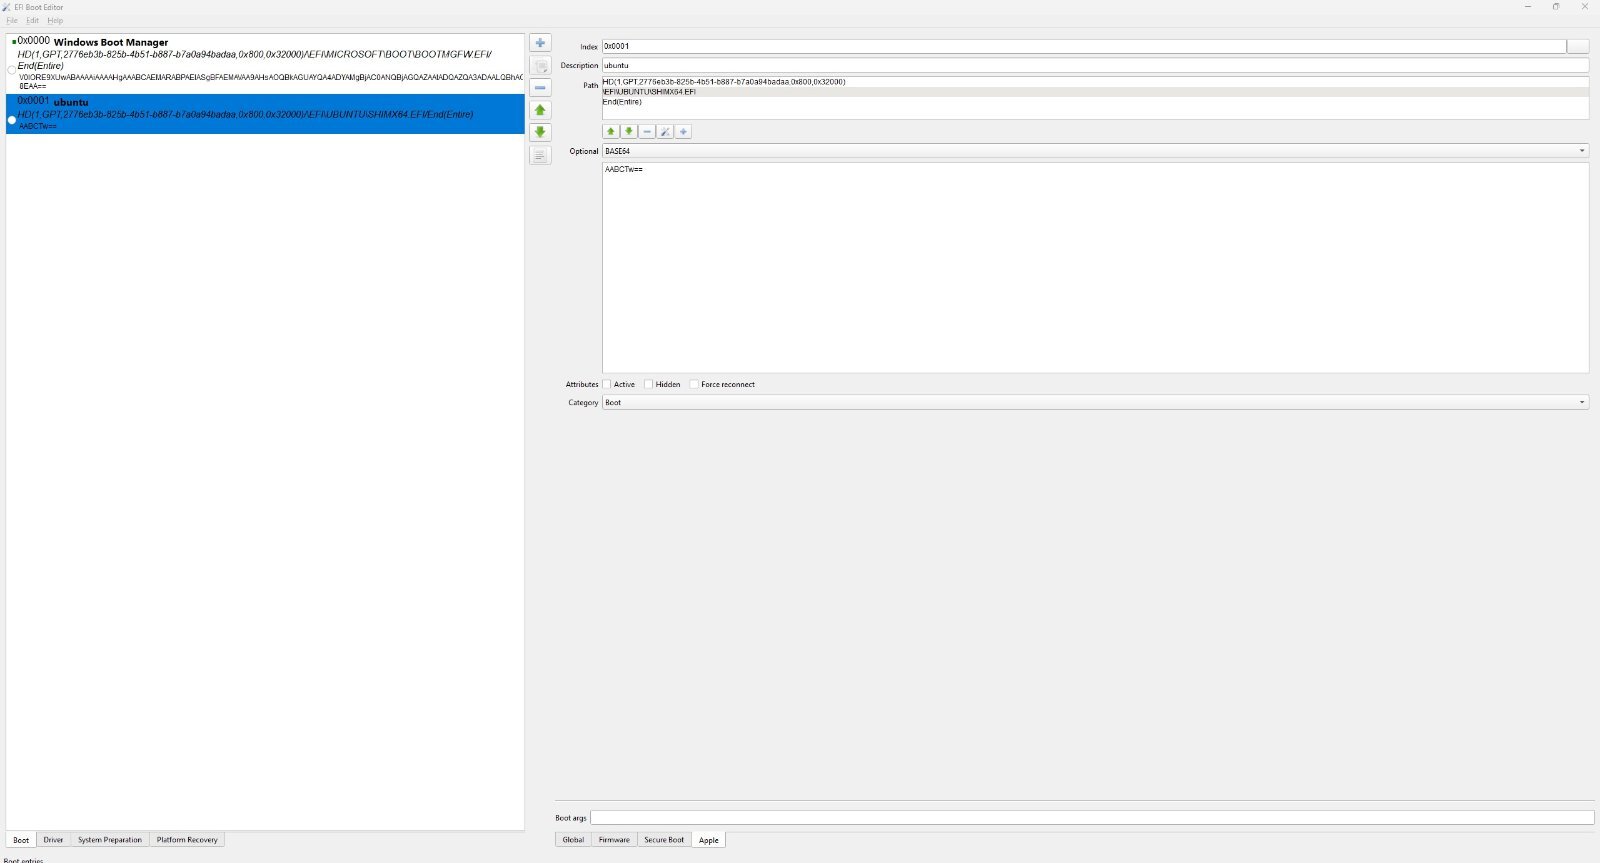Screen dimensions: 1600x863
Task: Open the Platform Recovery tab
Action: (187, 840)
